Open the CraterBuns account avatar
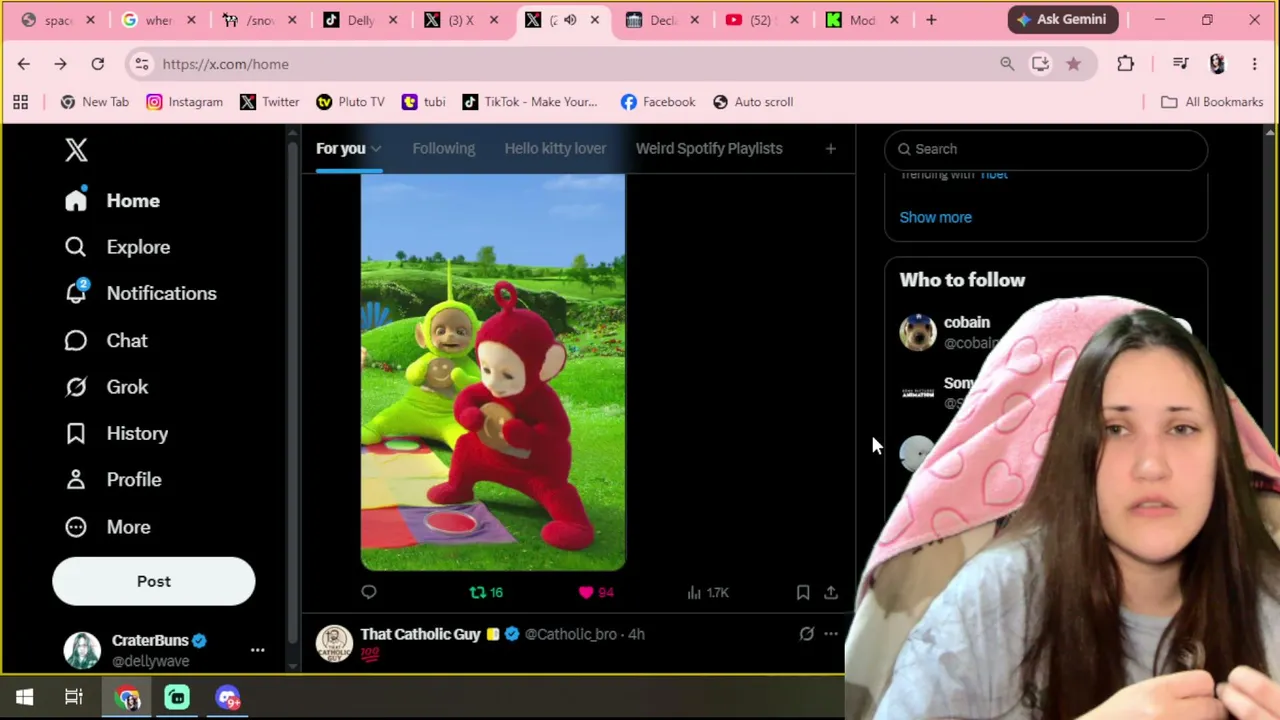1280x720 pixels. click(x=82, y=650)
